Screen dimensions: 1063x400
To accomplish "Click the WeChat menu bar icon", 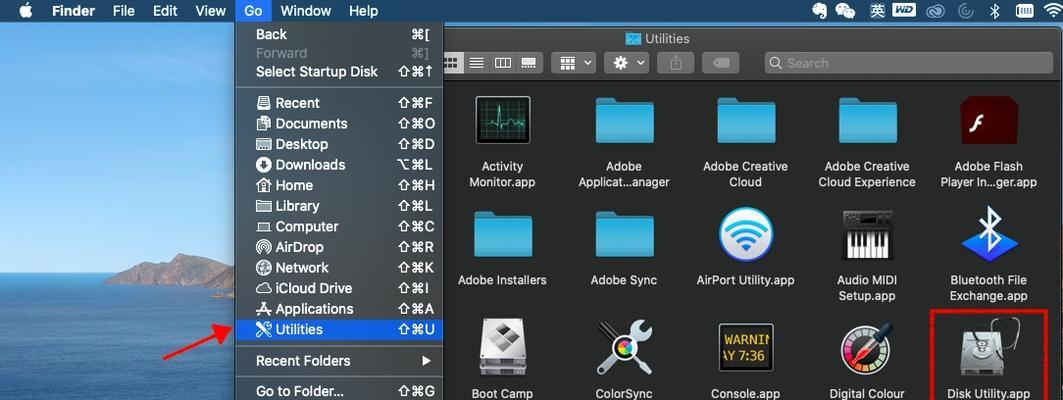I will [x=845, y=11].
